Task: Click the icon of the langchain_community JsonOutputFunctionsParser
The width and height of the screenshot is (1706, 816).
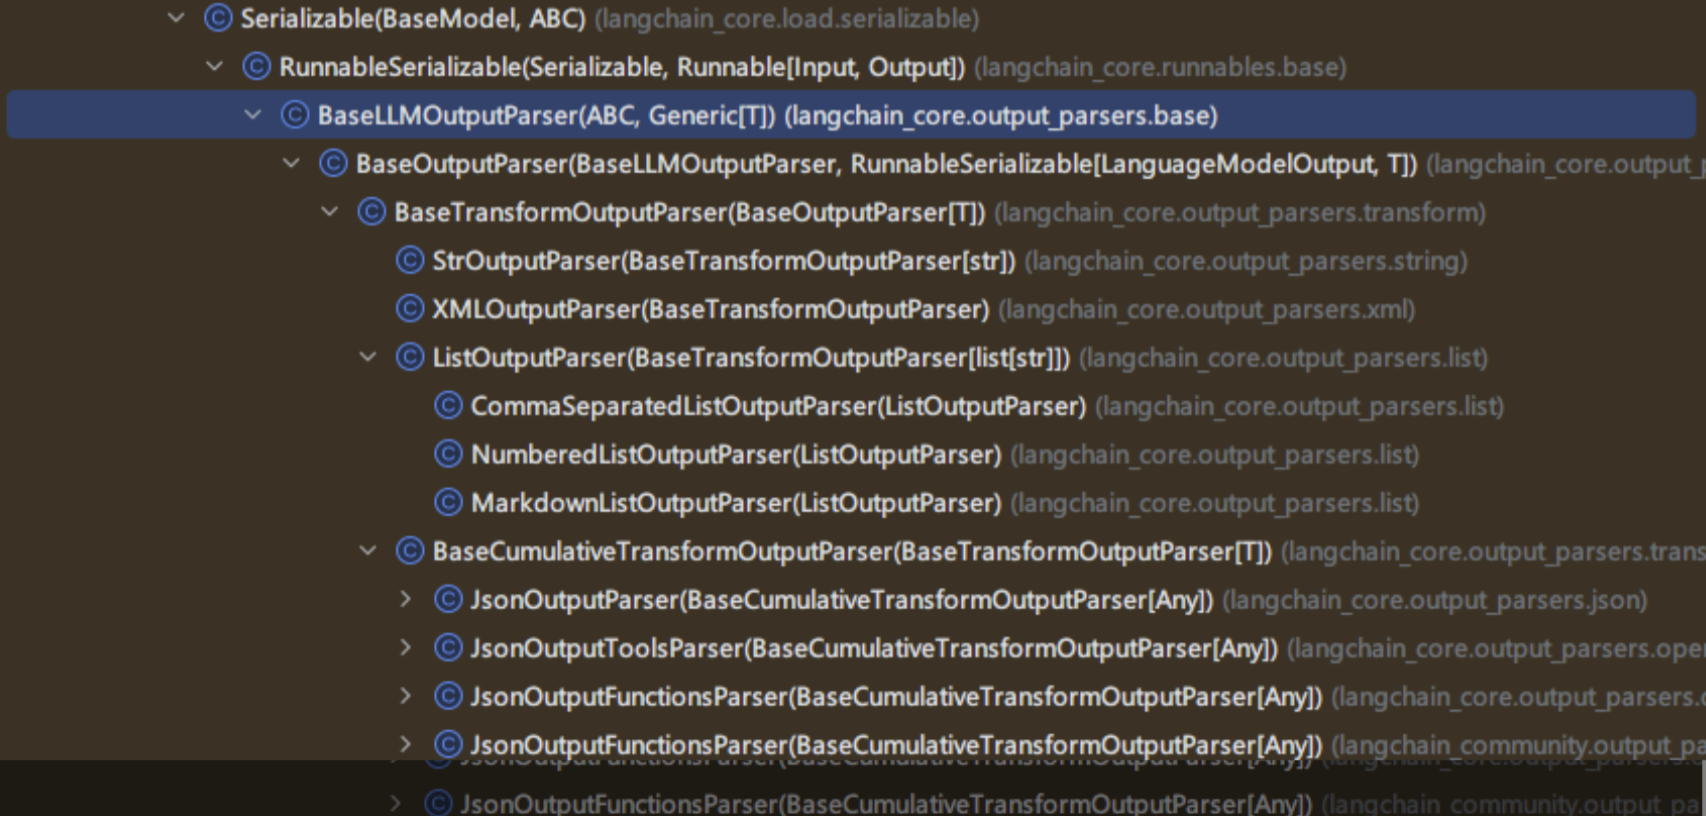Action: [x=448, y=744]
